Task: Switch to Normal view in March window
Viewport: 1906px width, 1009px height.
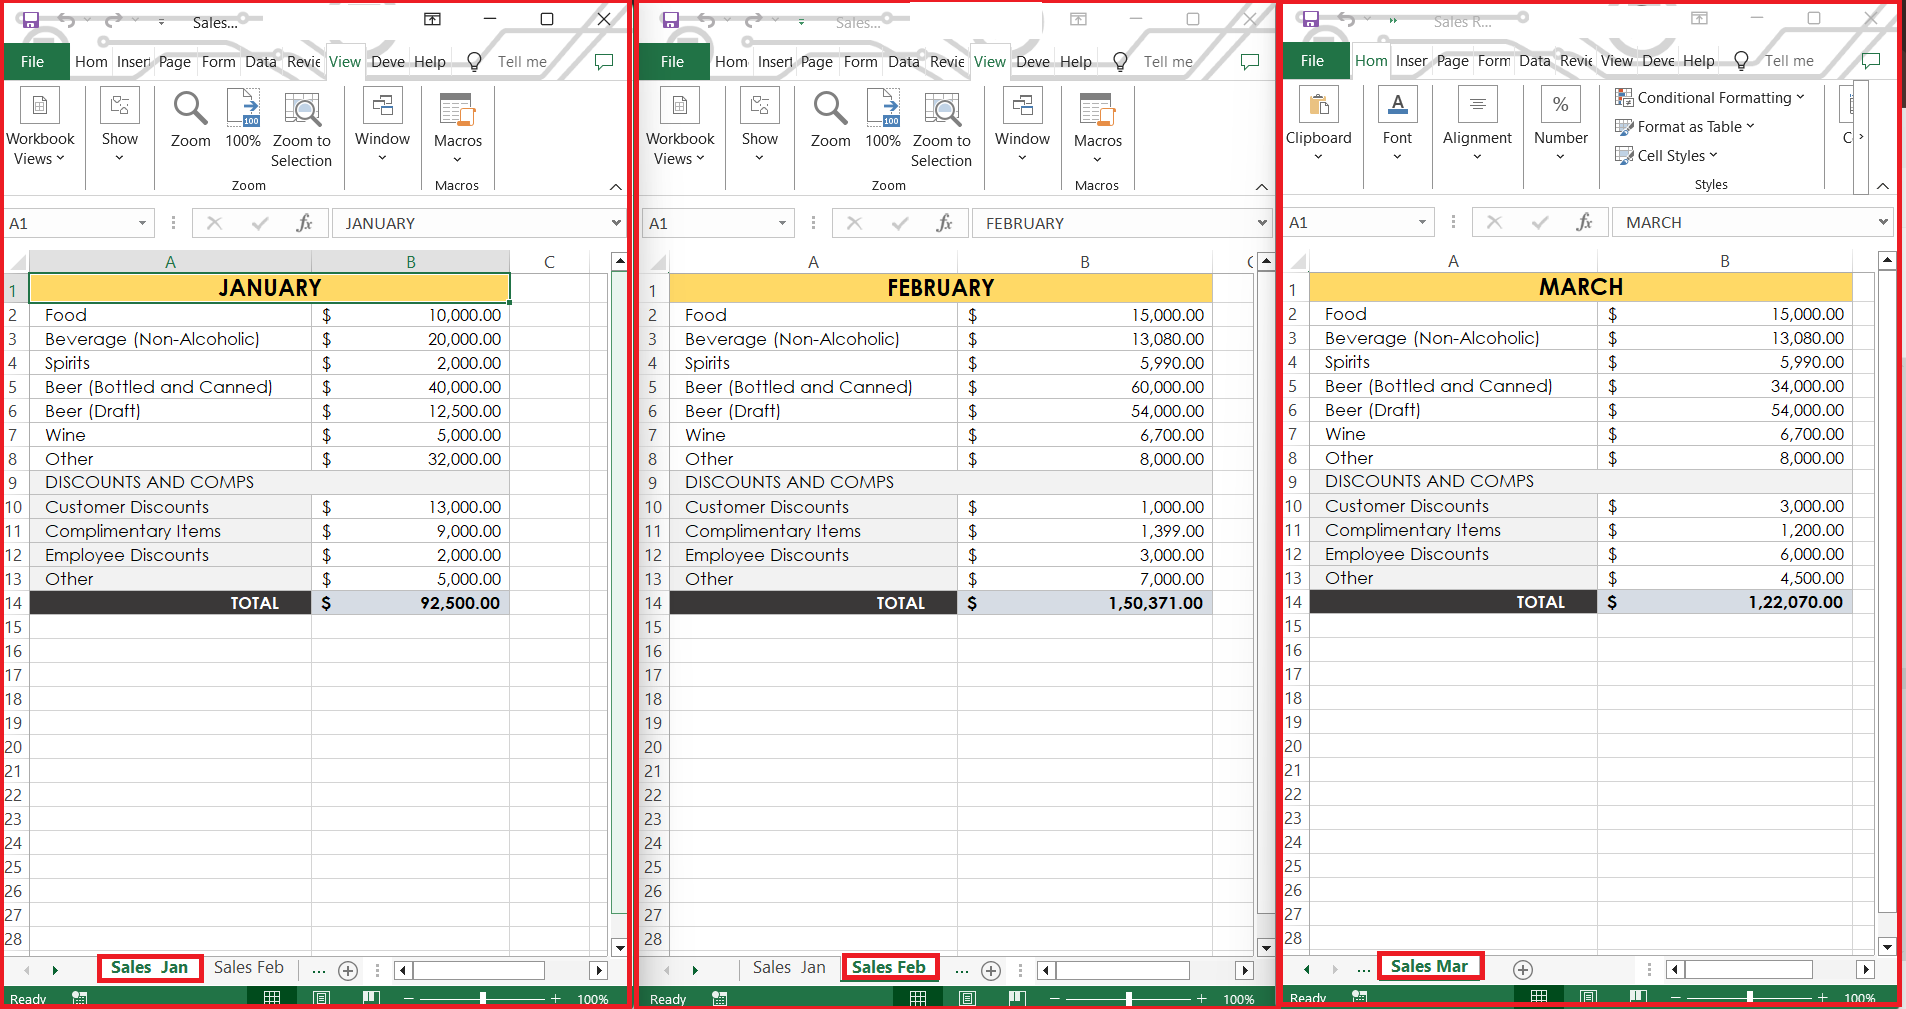Action: [x=1539, y=996]
